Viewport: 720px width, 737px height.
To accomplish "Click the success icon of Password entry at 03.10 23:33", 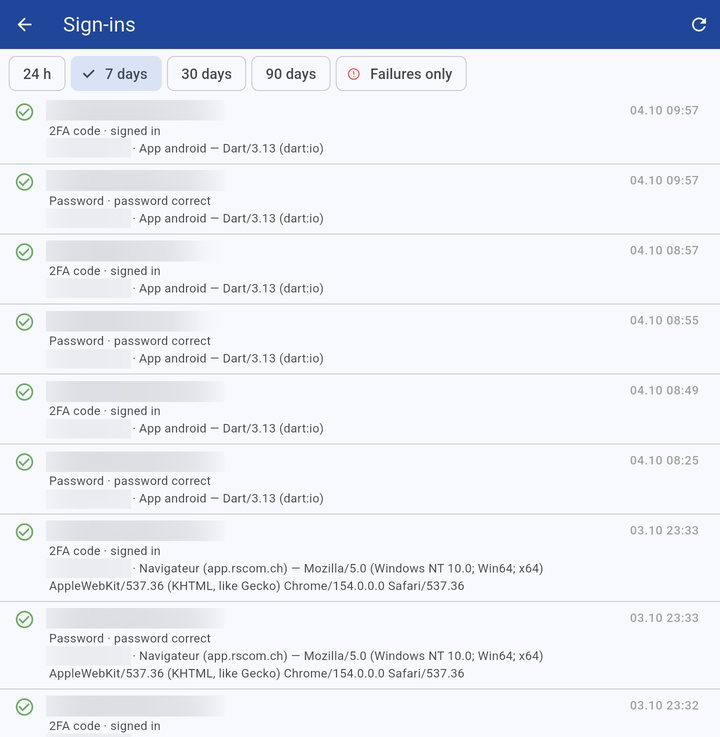I will (x=24, y=619).
